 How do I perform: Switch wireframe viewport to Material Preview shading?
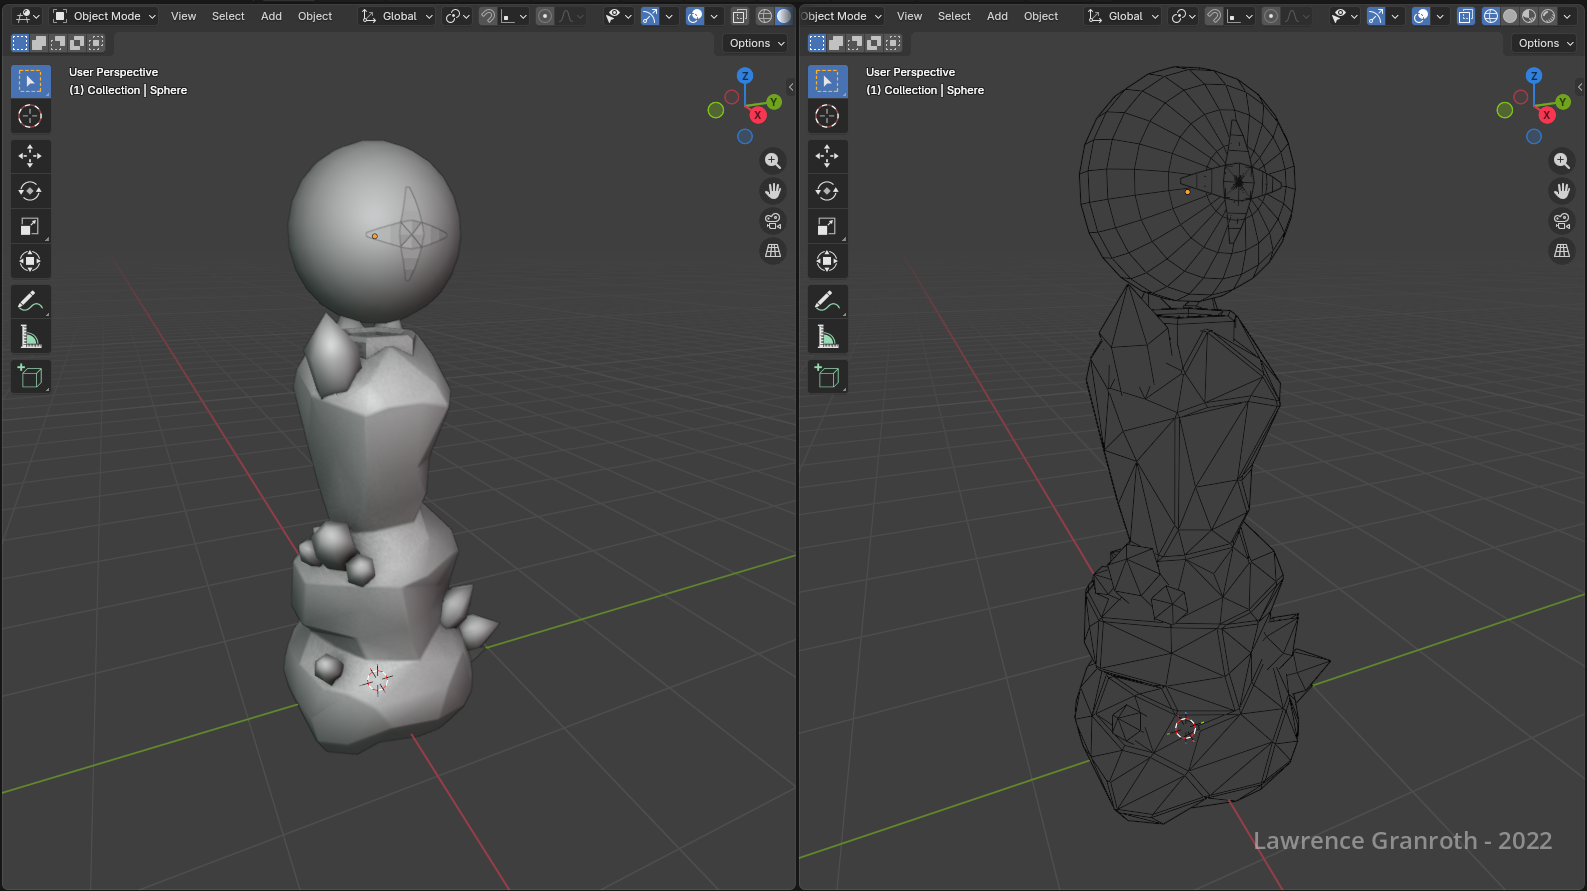click(x=1529, y=16)
